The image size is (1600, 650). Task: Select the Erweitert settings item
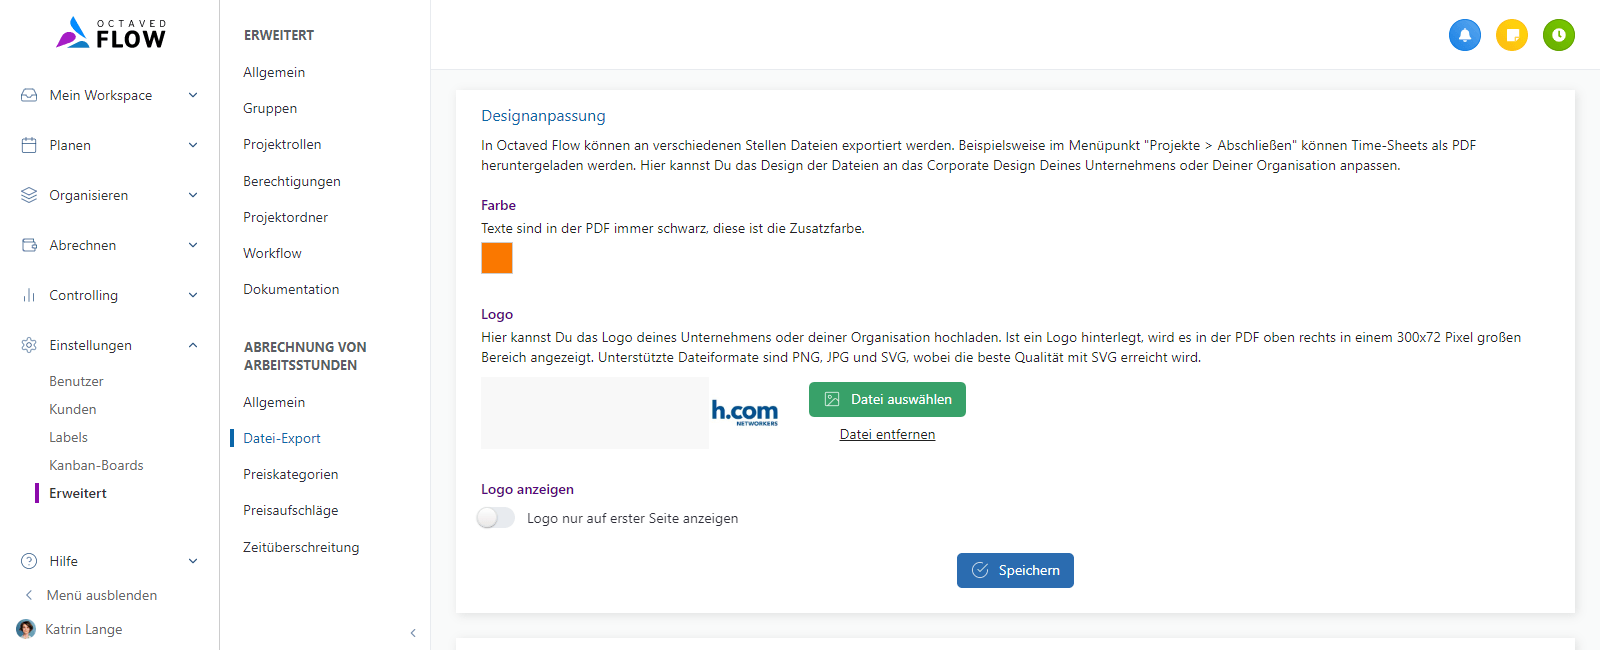pos(78,493)
